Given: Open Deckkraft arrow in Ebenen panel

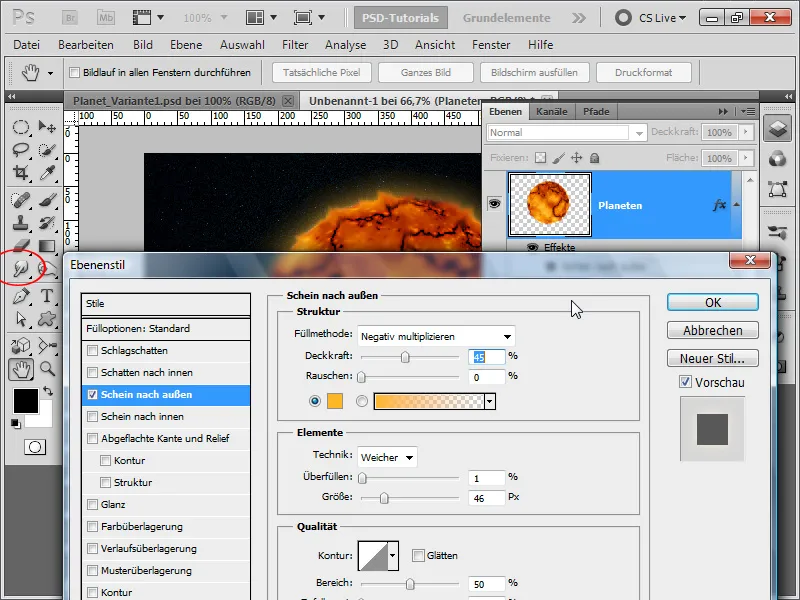Looking at the screenshot, I should [745, 132].
